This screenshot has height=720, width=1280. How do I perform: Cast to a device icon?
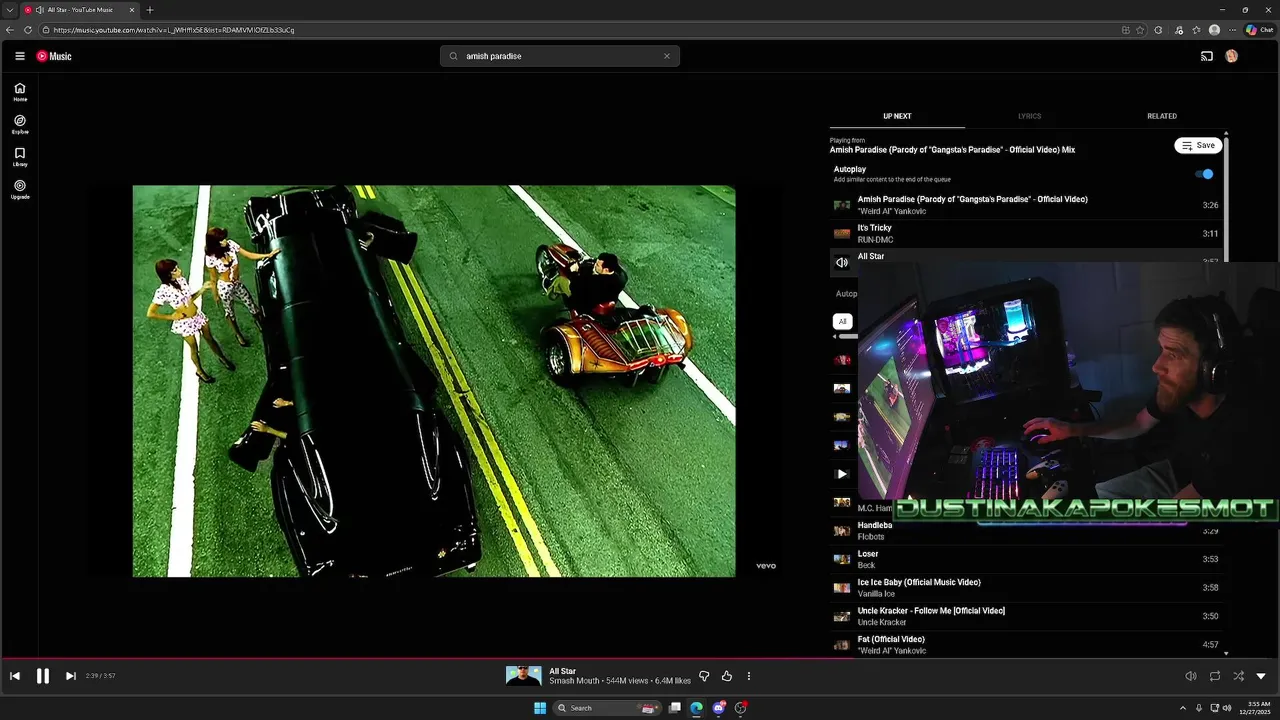tap(1207, 56)
